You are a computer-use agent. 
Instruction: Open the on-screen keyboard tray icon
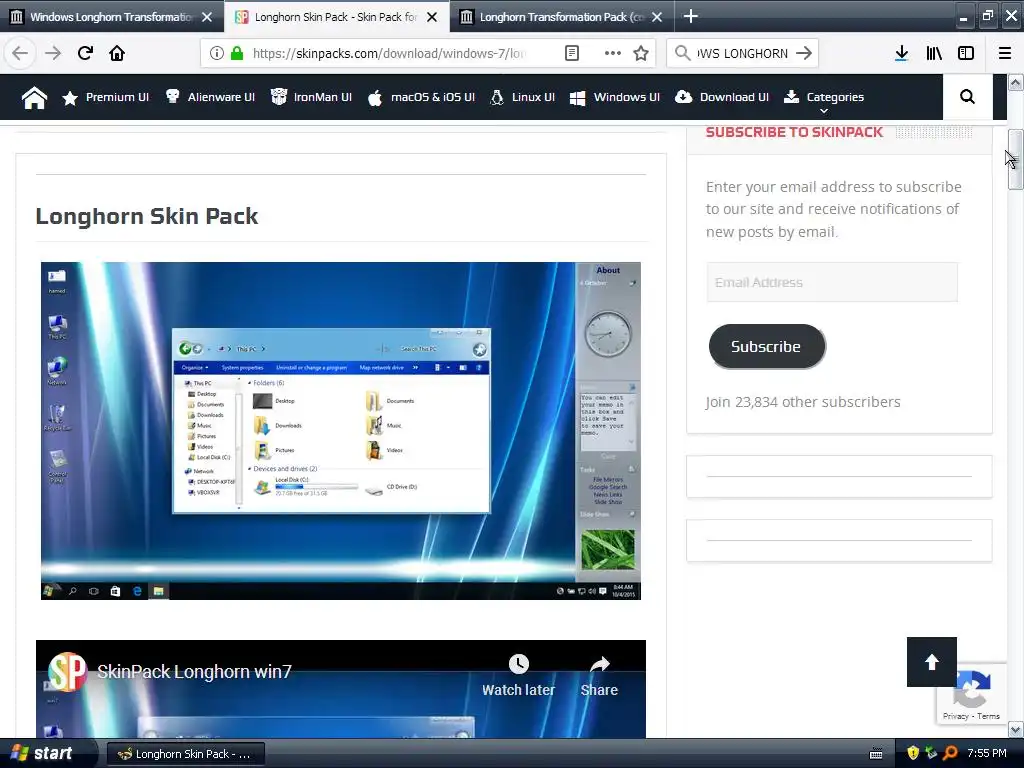tap(876, 754)
